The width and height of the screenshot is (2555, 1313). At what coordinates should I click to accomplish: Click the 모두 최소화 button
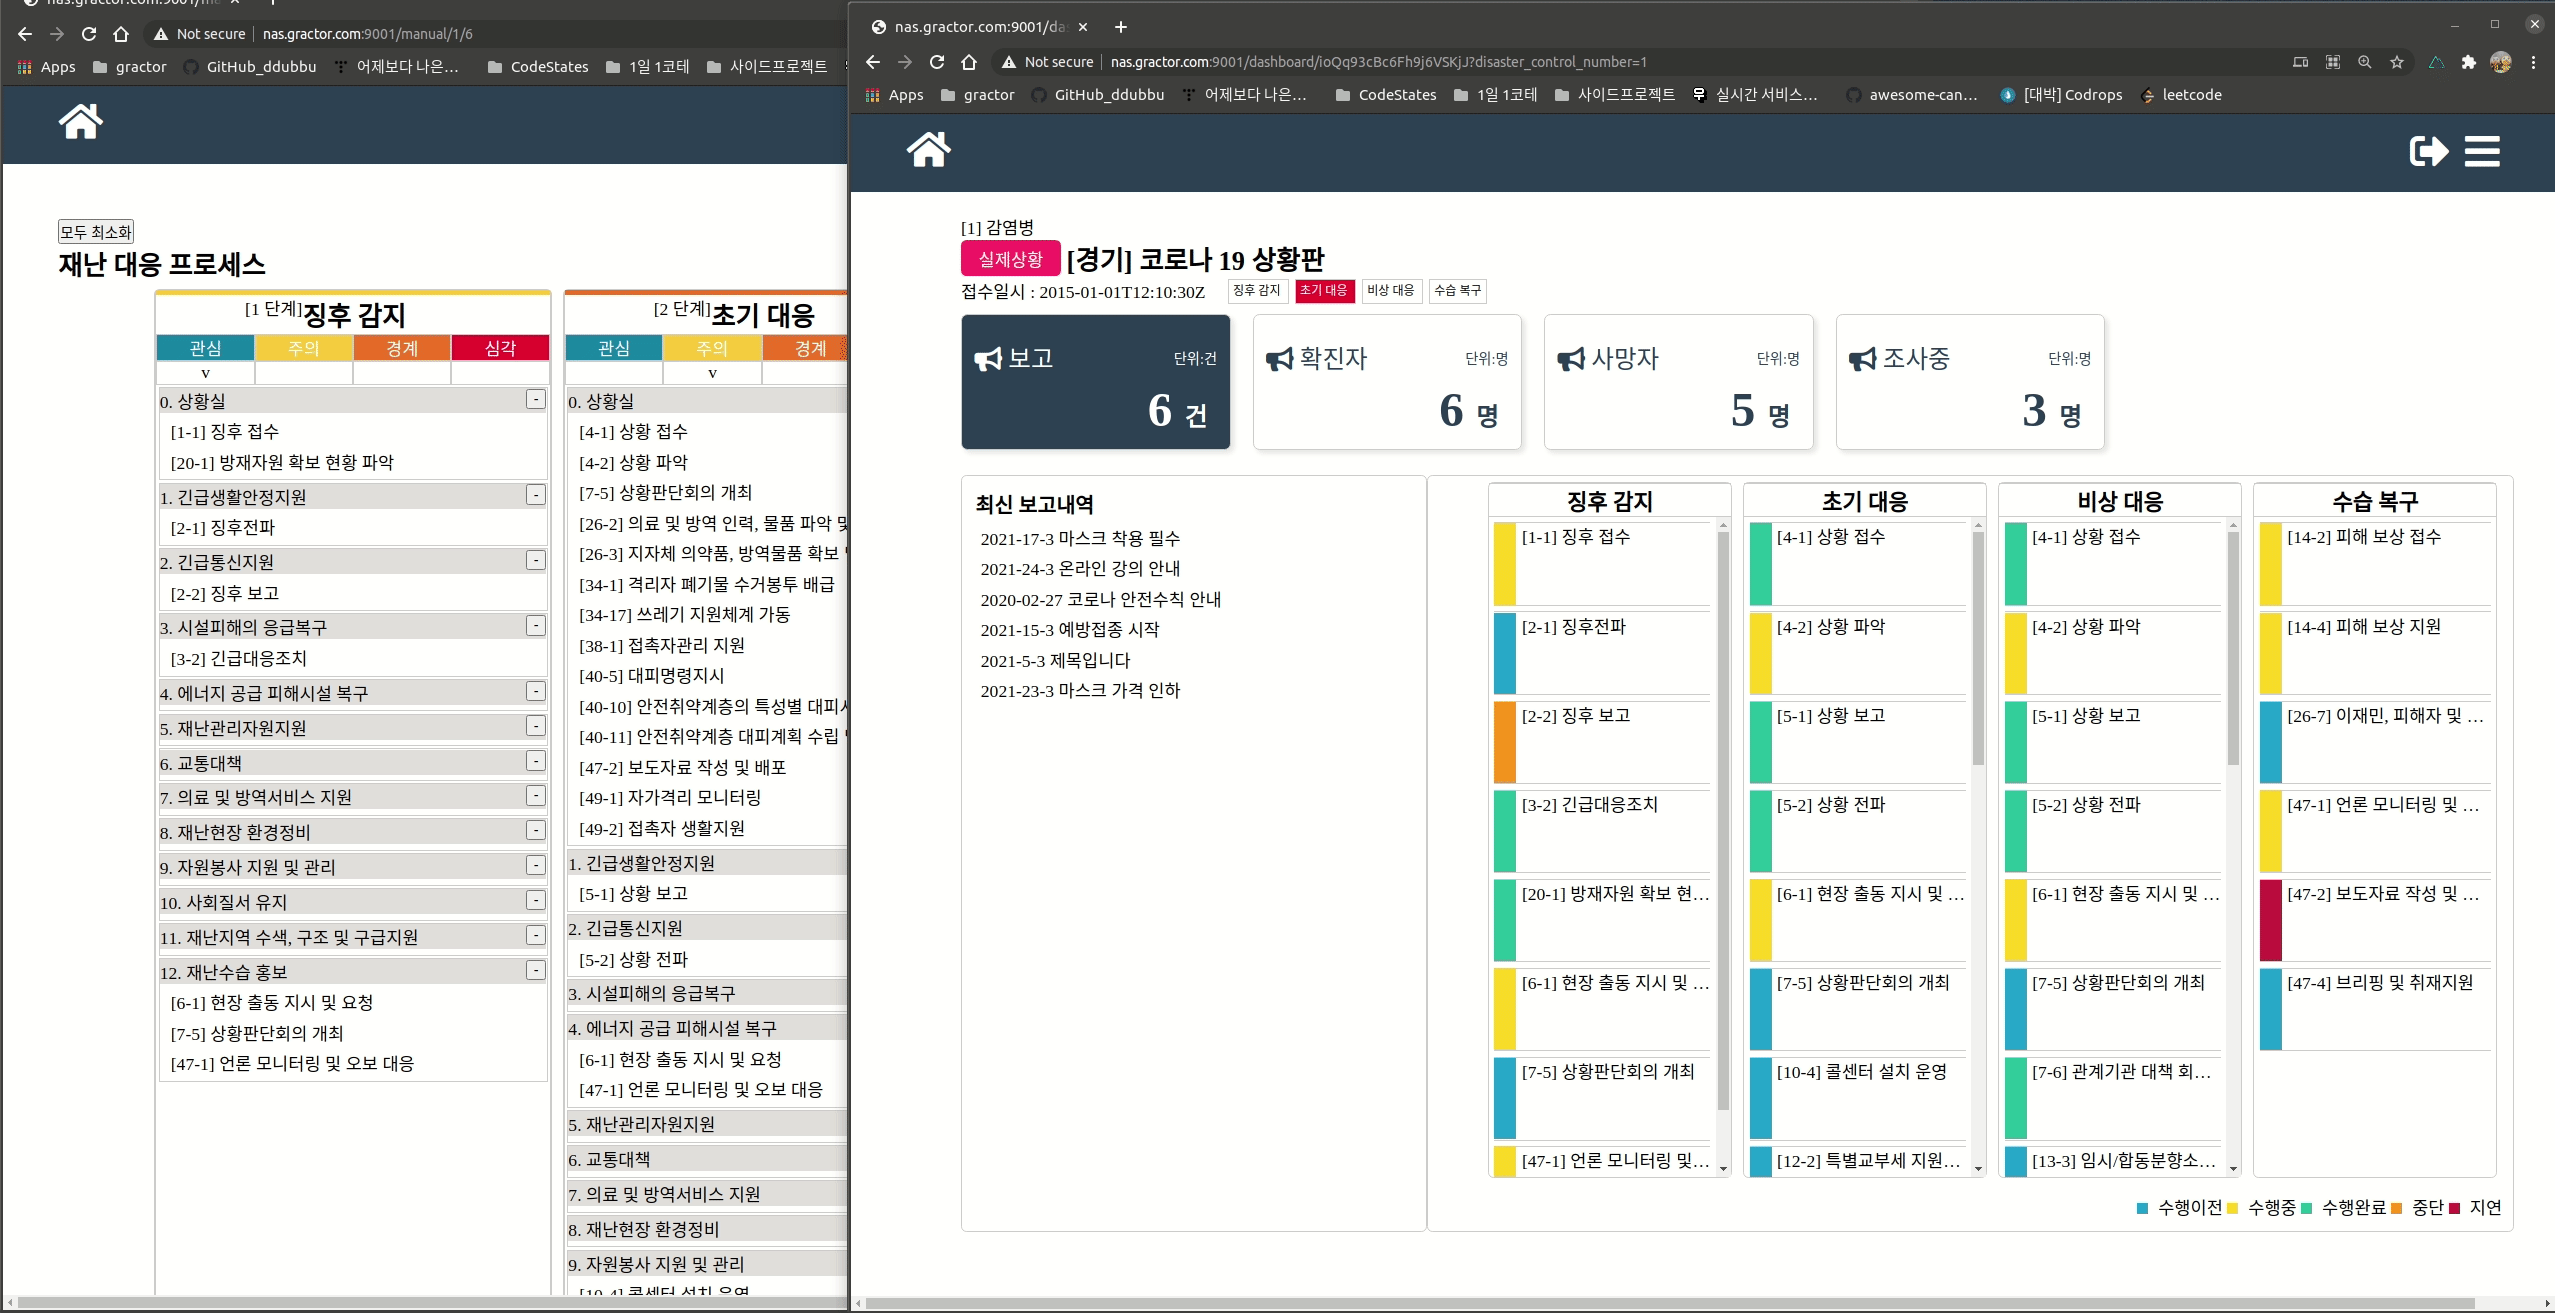(96, 230)
